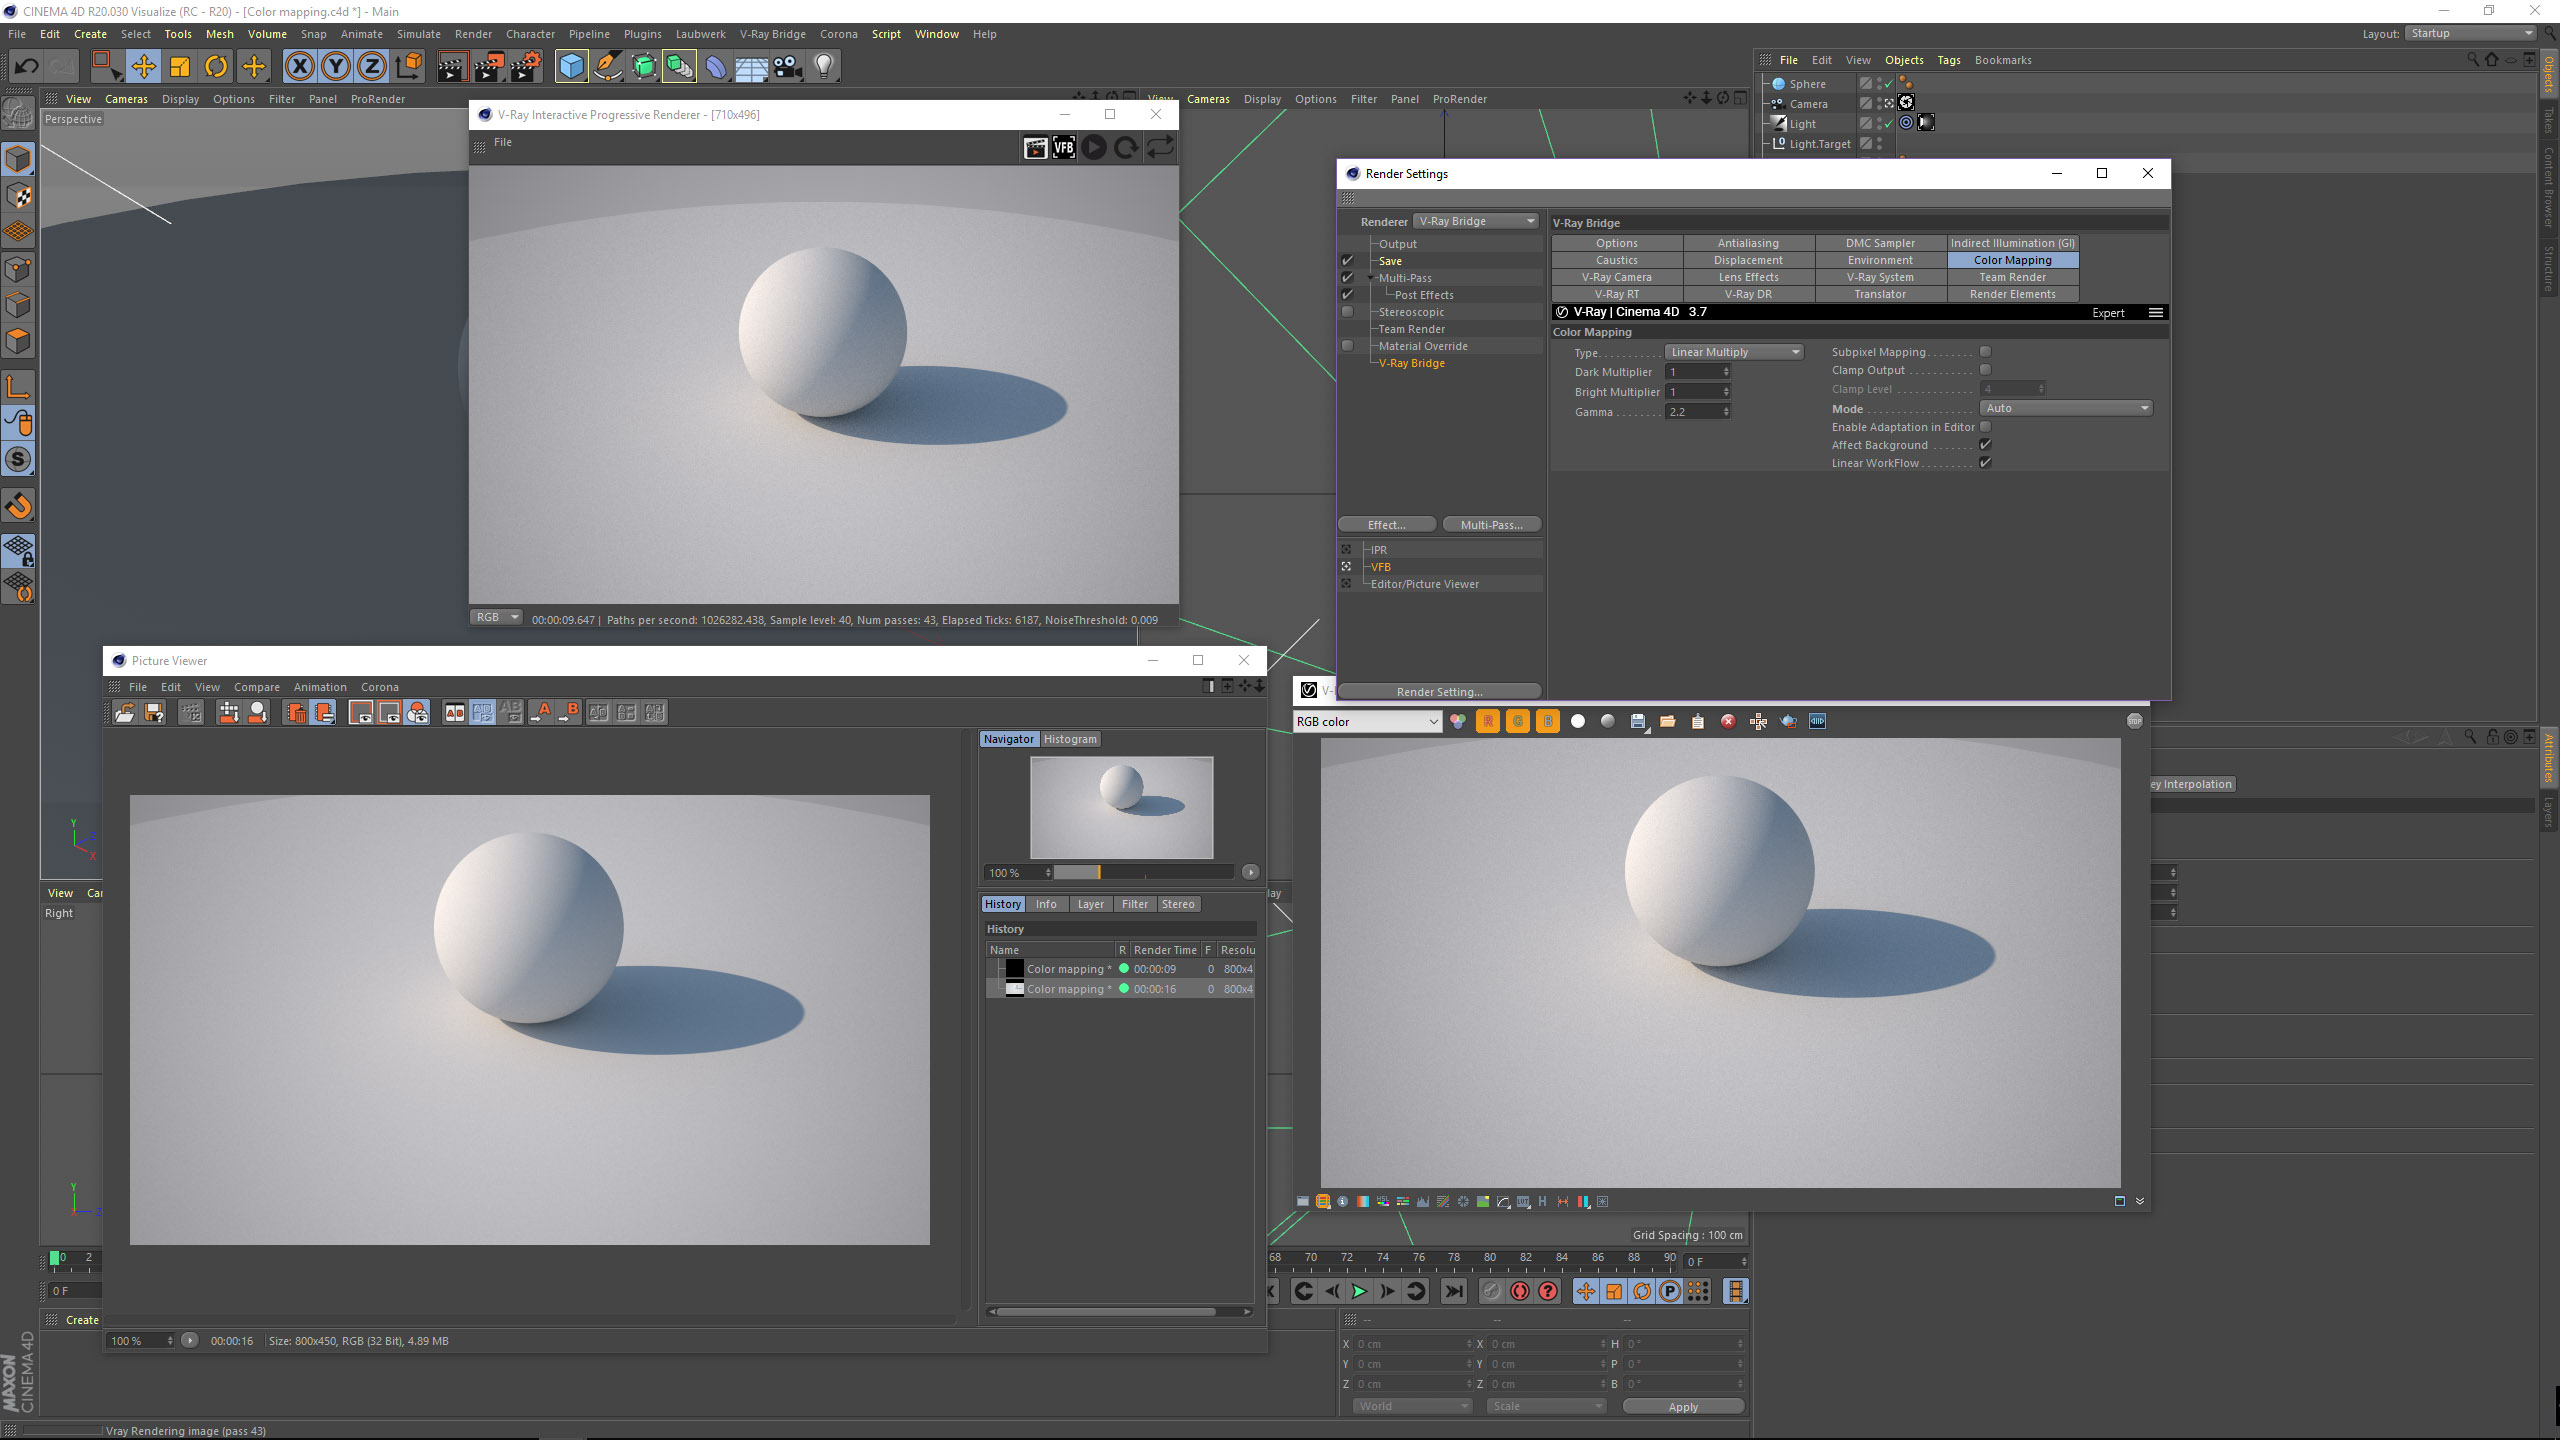Click the Undo arrow icon
The image size is (2560, 1440).
click(26, 67)
